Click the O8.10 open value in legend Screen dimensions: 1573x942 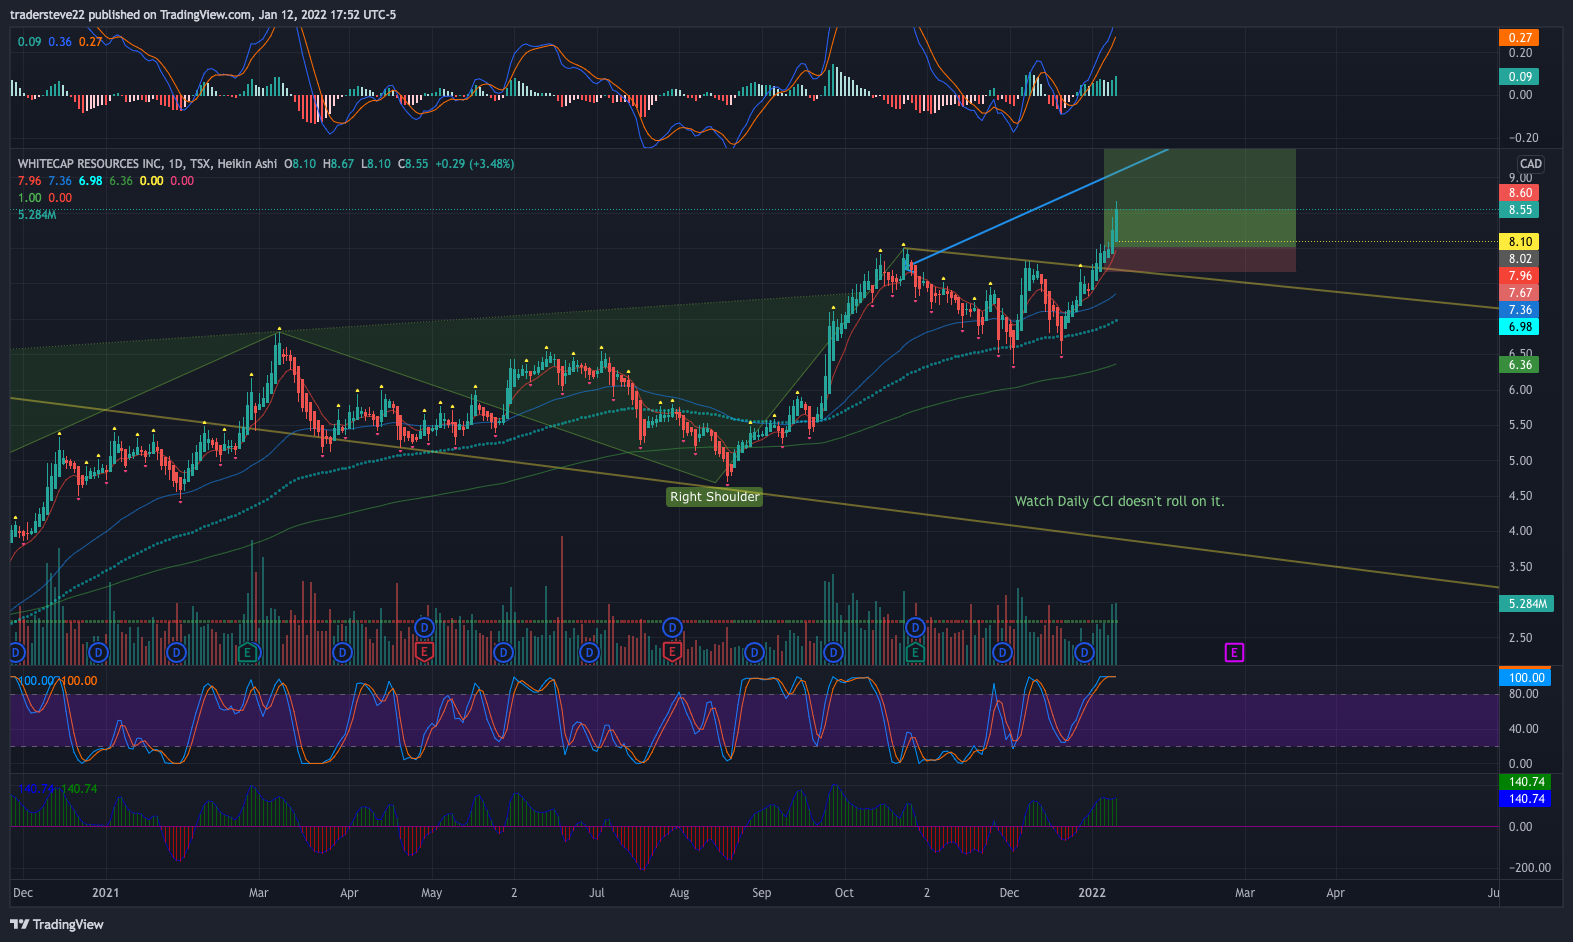(x=300, y=164)
